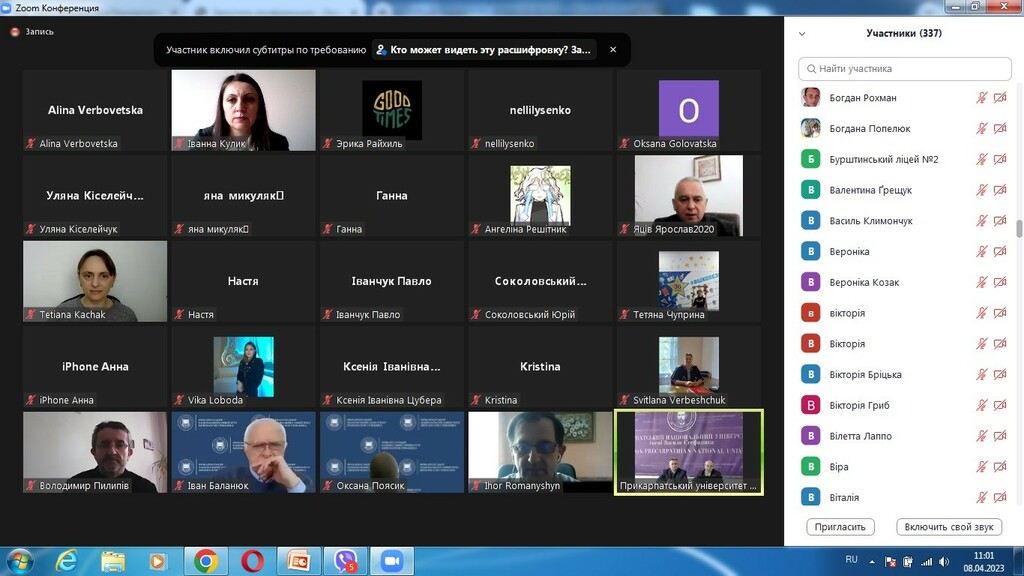Click the camera-off icon for Вікторія Гриб
The image size is (1024, 576).
tap(1000, 406)
